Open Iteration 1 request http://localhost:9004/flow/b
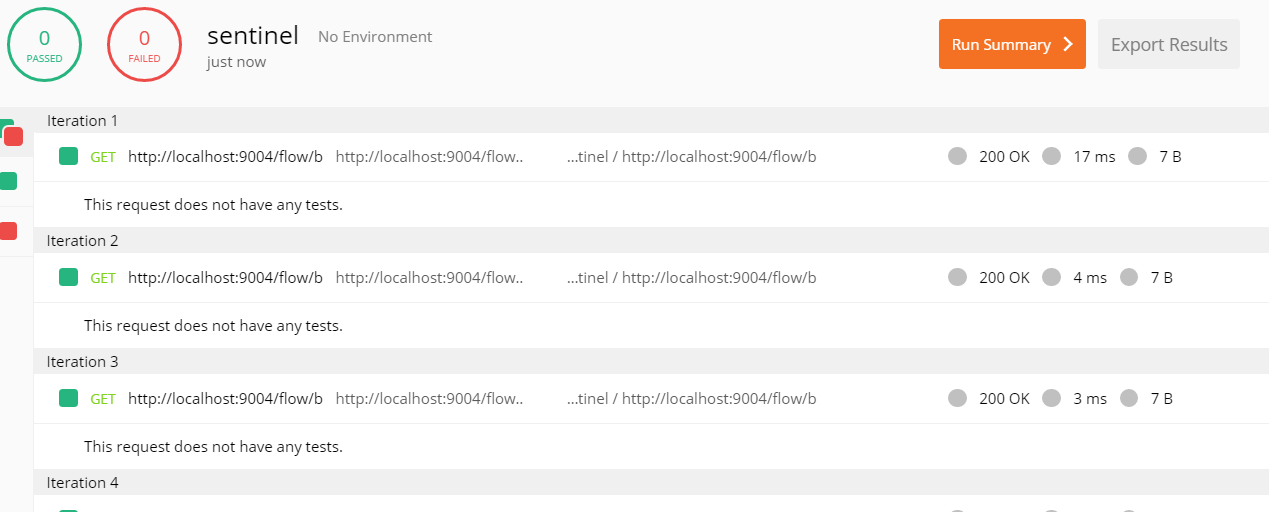This screenshot has width=1269, height=512. pyautogui.click(x=225, y=156)
